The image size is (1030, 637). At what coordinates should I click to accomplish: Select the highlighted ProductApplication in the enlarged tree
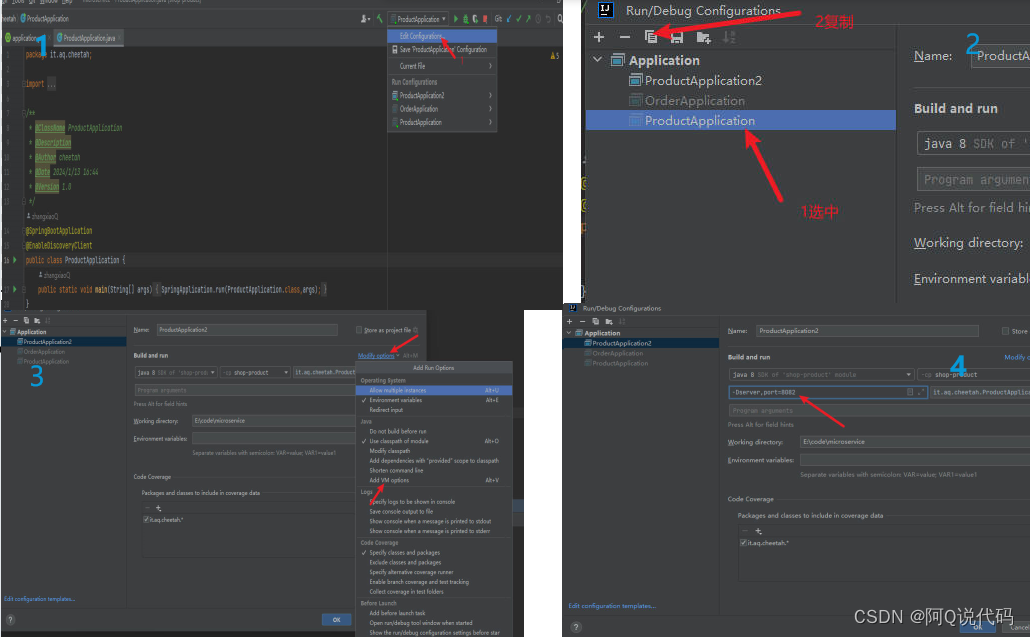(740, 120)
